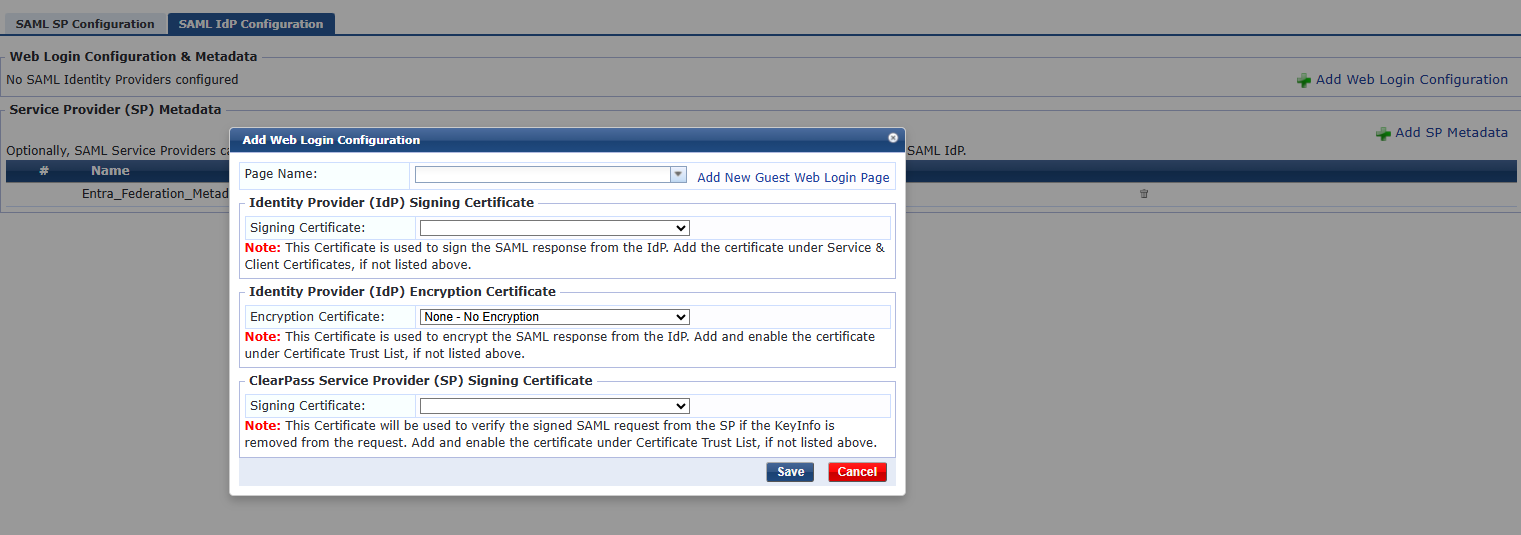Select SAML IdP Configuration tab
This screenshot has height=535, width=1521.
251,24
